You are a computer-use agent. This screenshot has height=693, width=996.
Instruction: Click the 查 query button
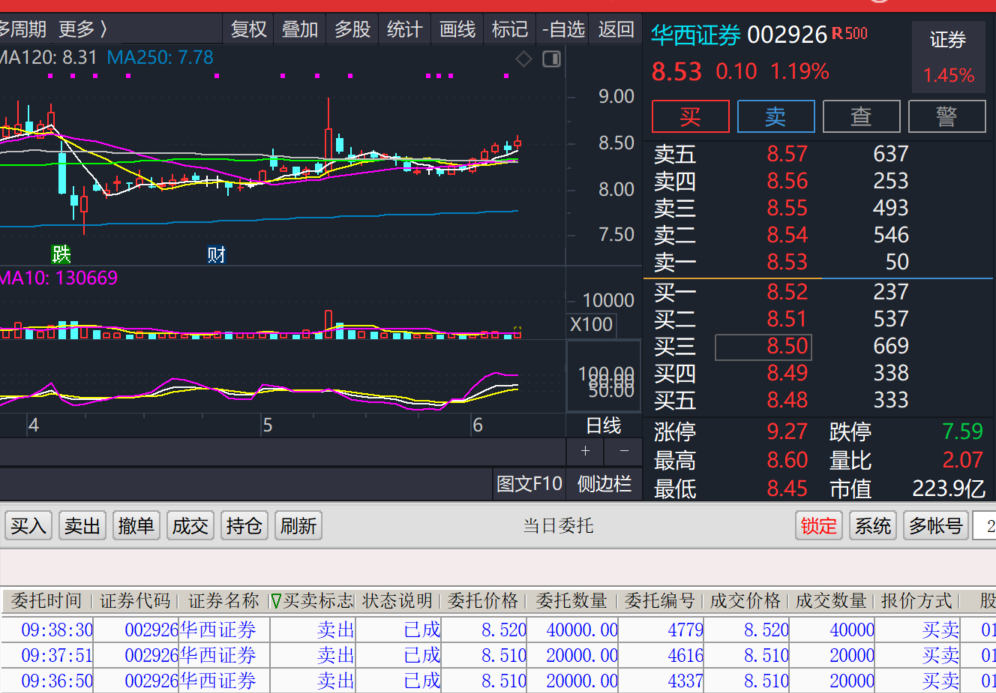pyautogui.click(x=861, y=117)
